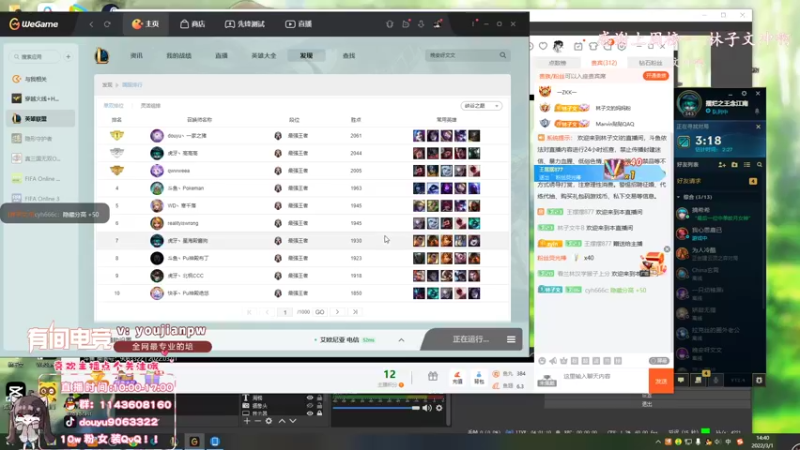Open the 商店 tab in WeGame
Viewport: 800px width, 450px height.
coord(192,24)
